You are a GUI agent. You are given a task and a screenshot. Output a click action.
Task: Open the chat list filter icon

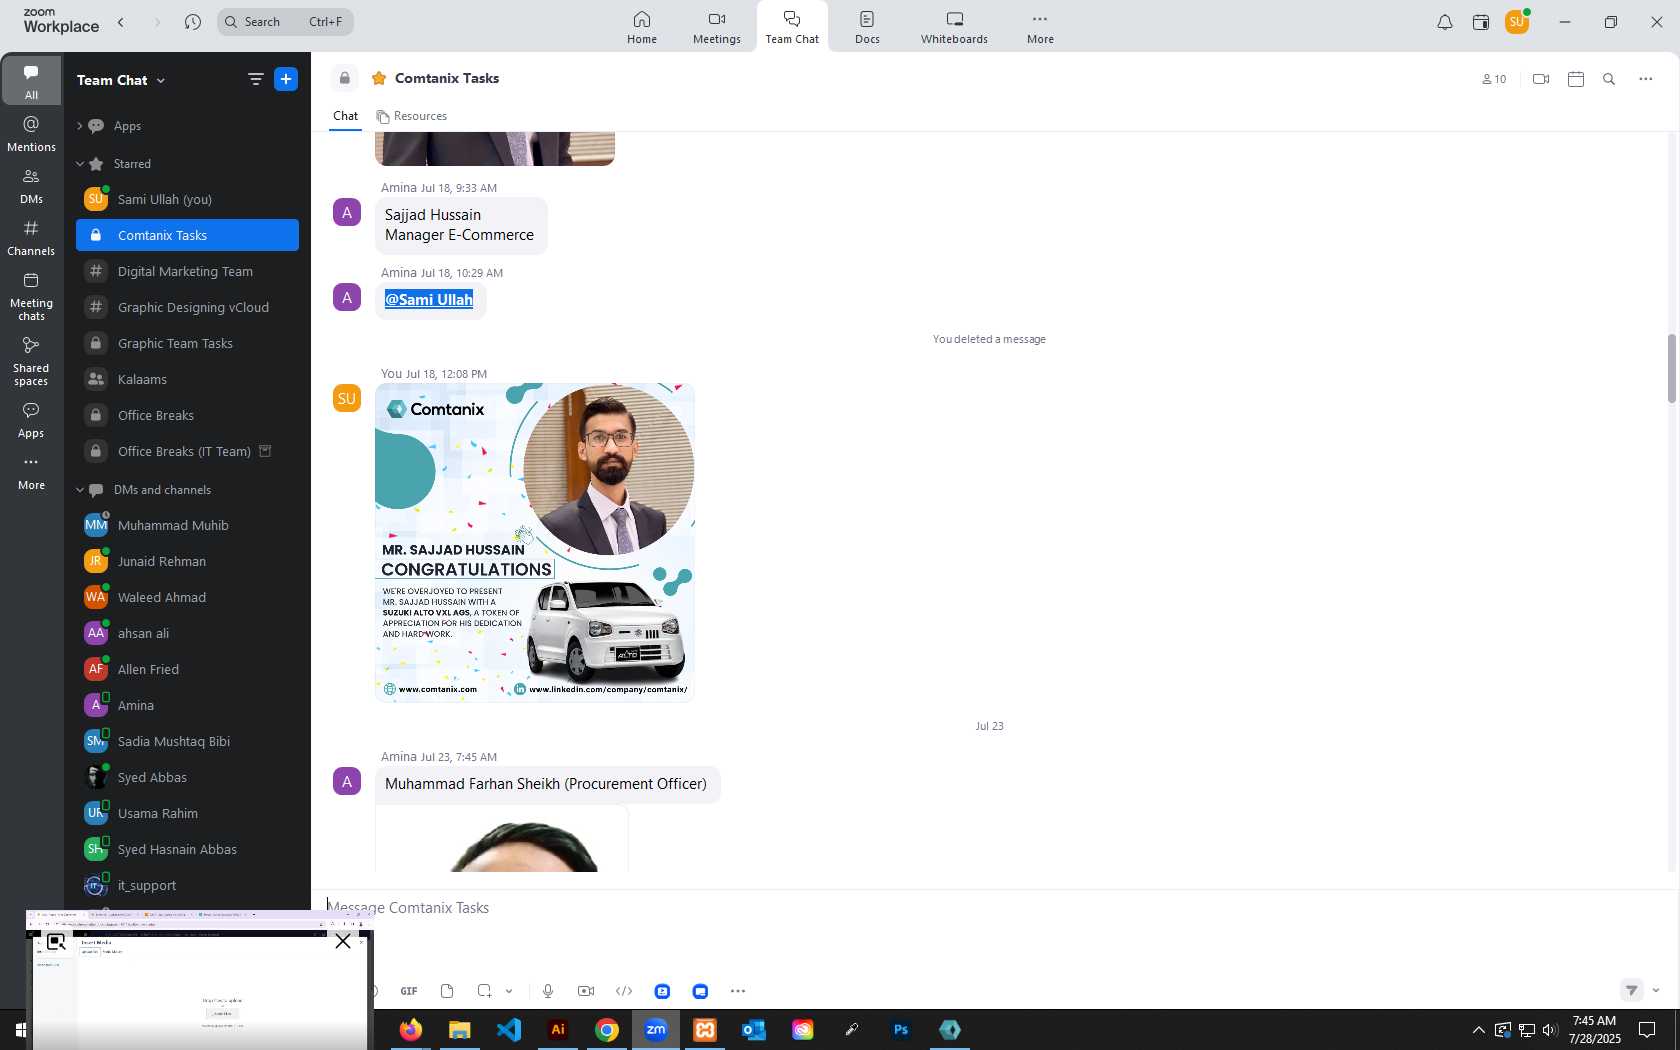click(255, 79)
